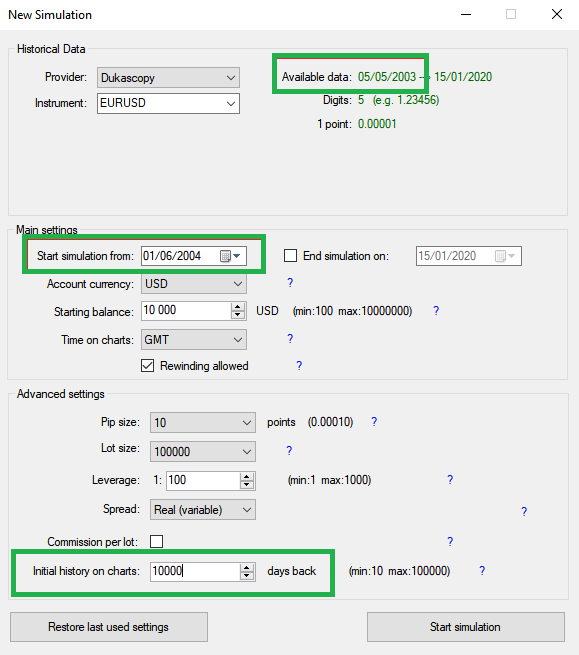579x655 pixels.
Task: Expand the Lot size dropdown
Action: point(203,452)
